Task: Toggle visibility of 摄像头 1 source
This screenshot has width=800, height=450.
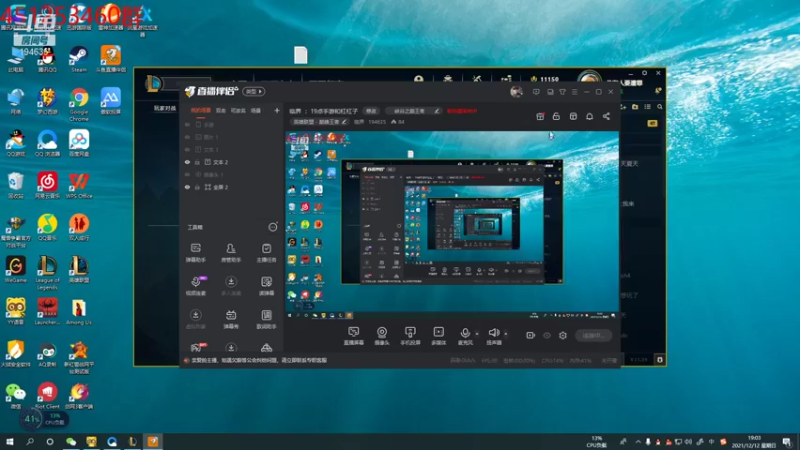Action: pyautogui.click(x=187, y=174)
